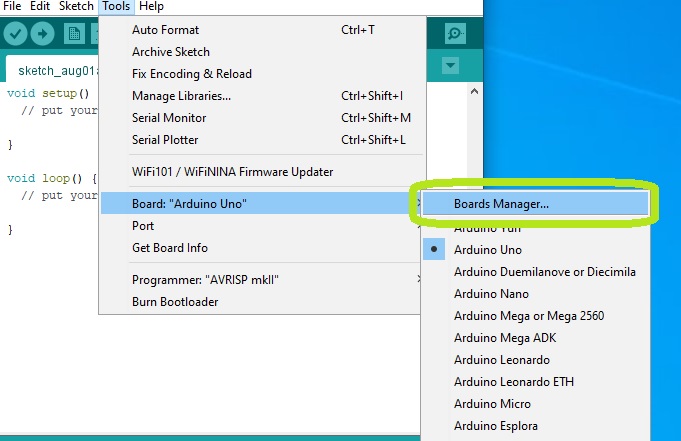Click the Upload arrow icon
The width and height of the screenshot is (681, 441).
click(43, 34)
